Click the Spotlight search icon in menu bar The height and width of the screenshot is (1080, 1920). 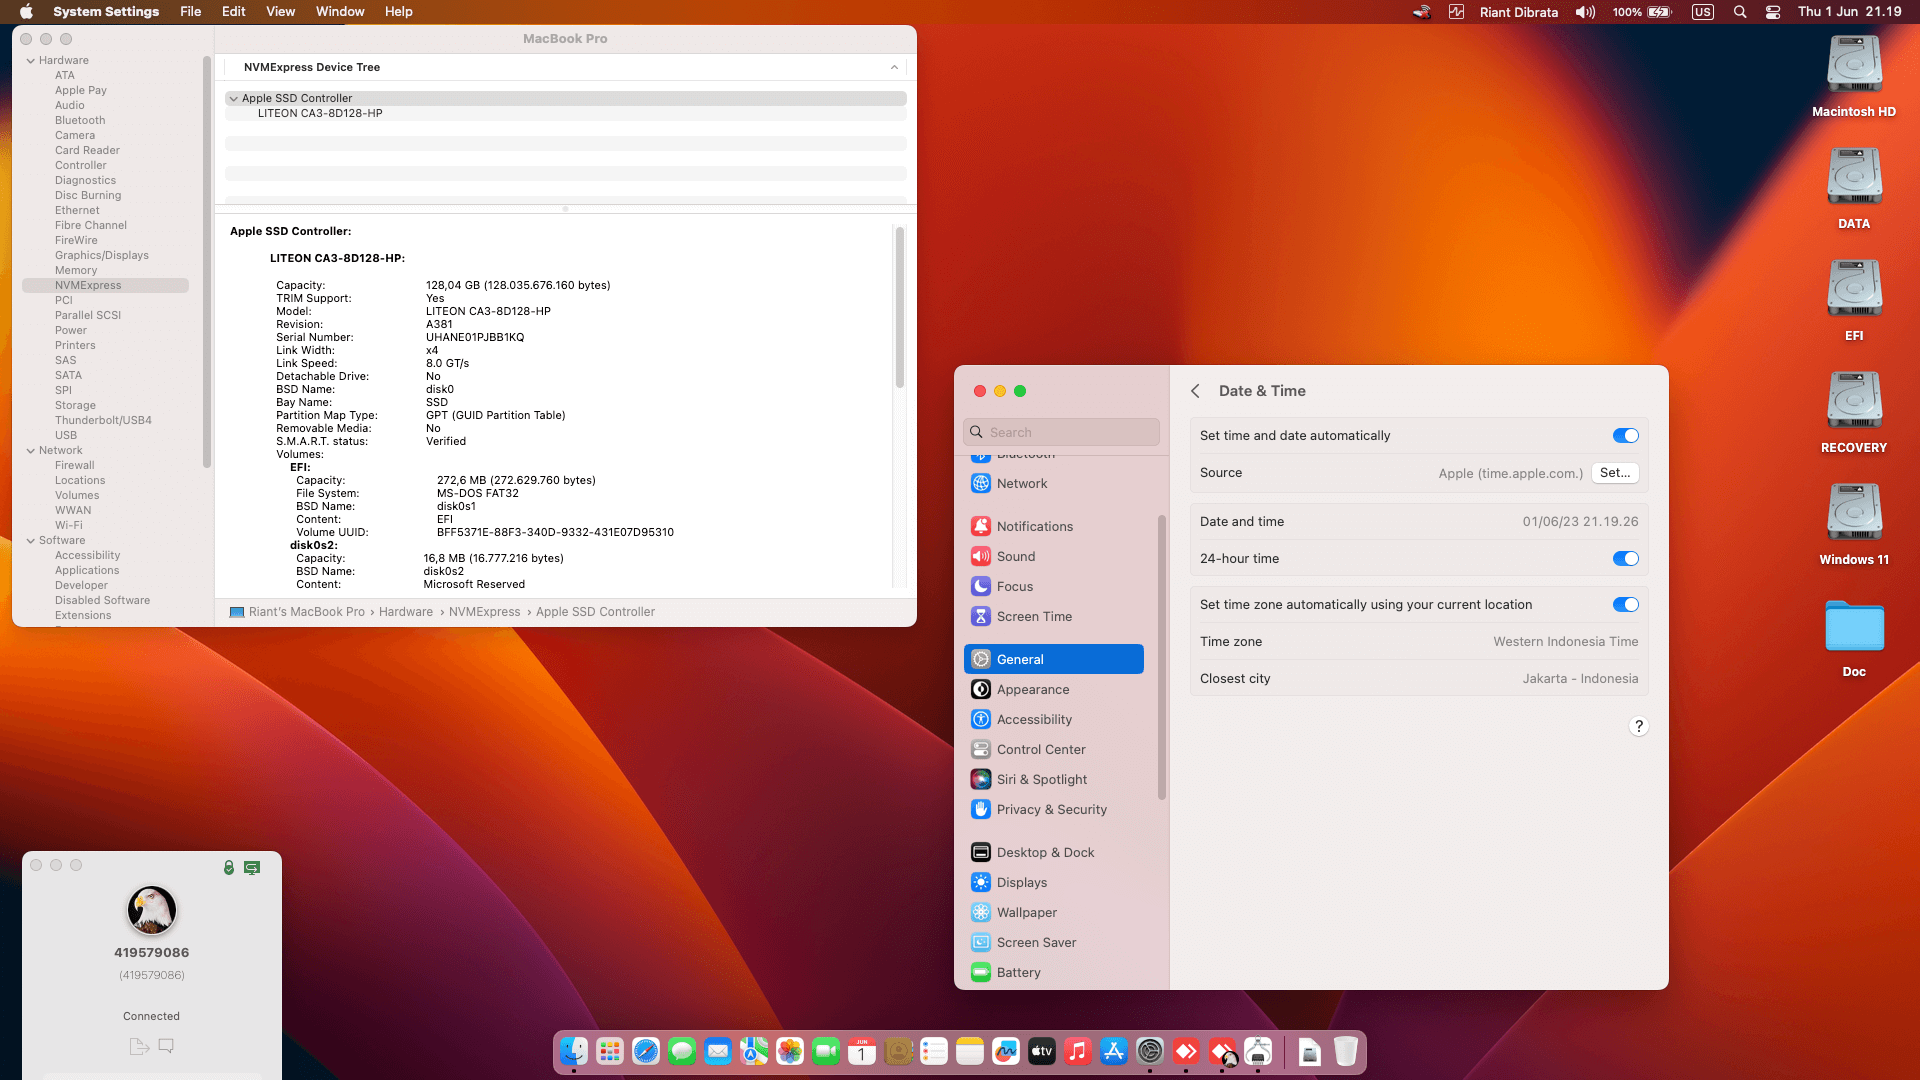point(1740,11)
